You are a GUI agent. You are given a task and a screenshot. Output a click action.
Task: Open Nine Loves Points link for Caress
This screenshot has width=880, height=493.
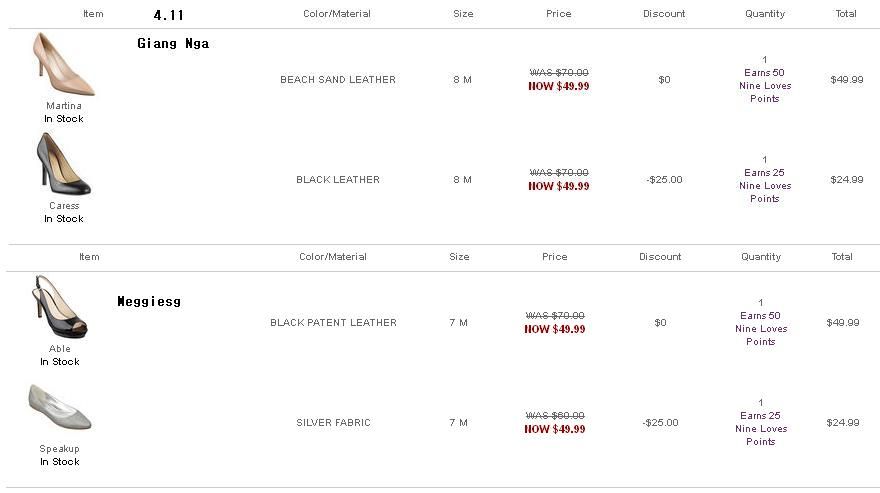coord(765,192)
